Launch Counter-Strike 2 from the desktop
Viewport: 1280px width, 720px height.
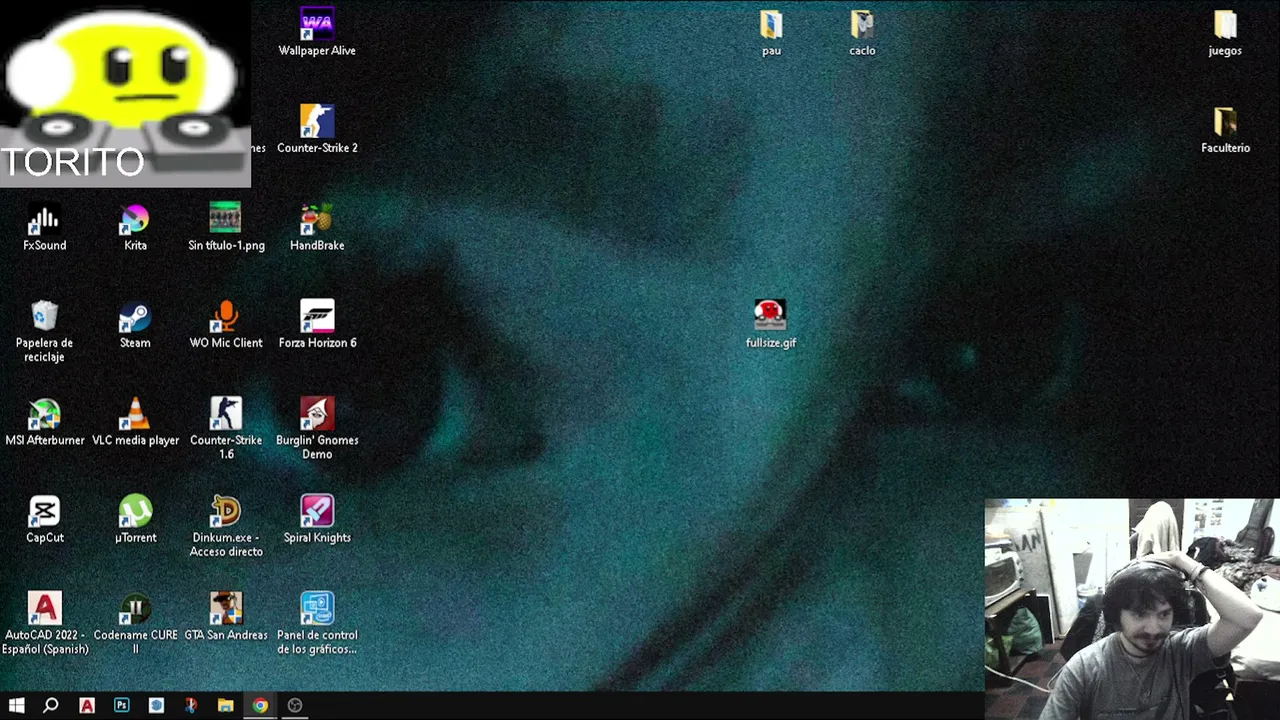pos(317,129)
